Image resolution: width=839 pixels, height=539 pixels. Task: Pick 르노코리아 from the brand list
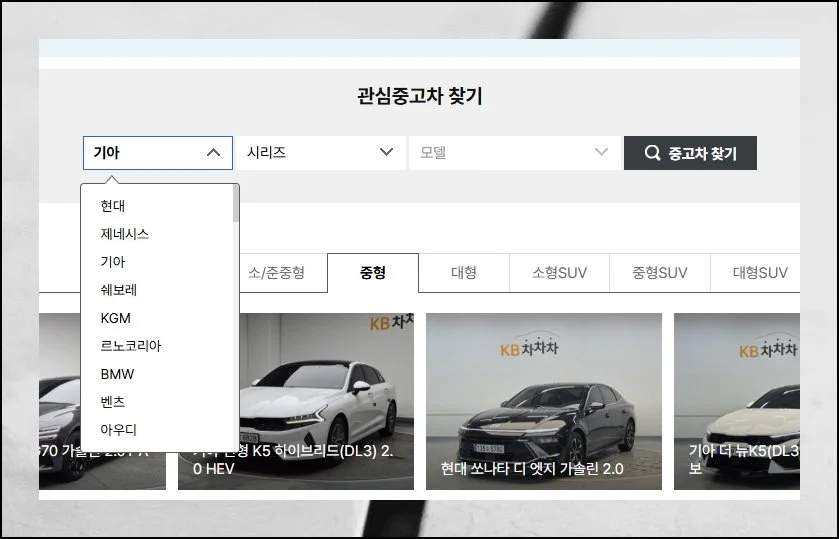pos(131,346)
